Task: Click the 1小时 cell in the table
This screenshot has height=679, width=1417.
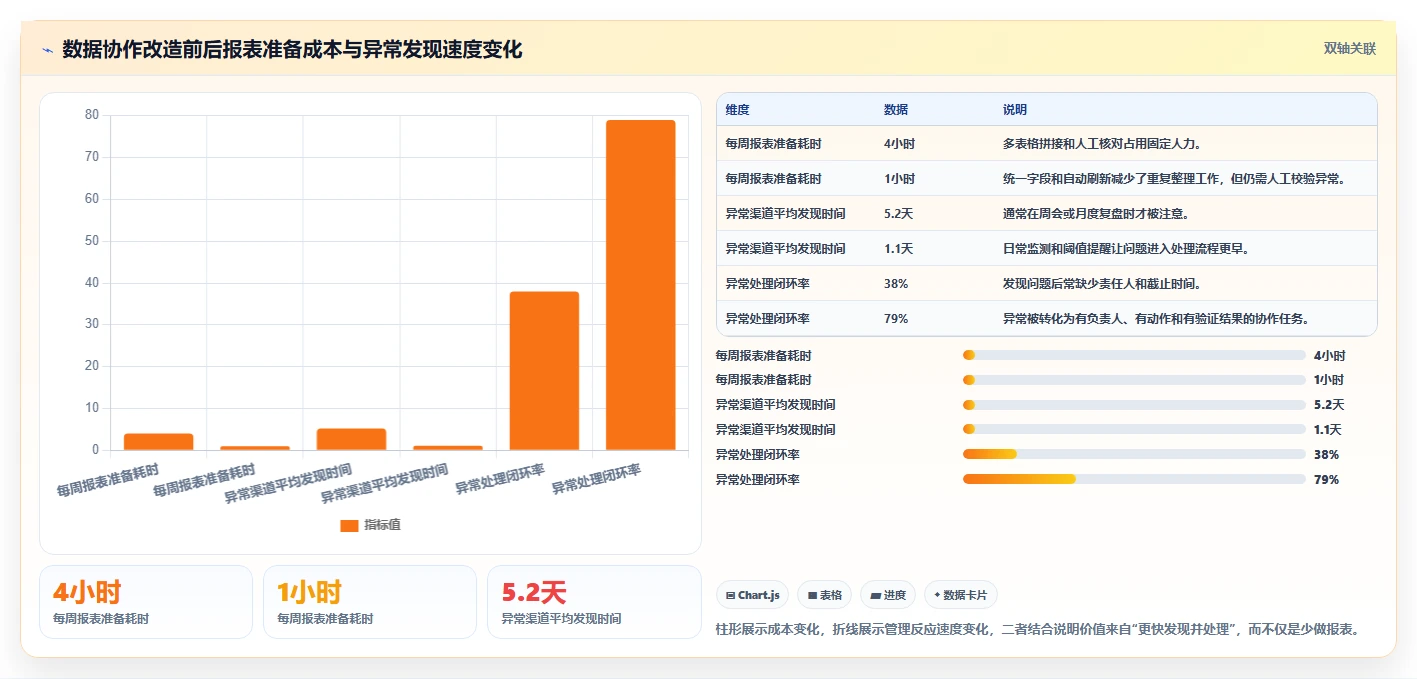Action: coord(899,179)
